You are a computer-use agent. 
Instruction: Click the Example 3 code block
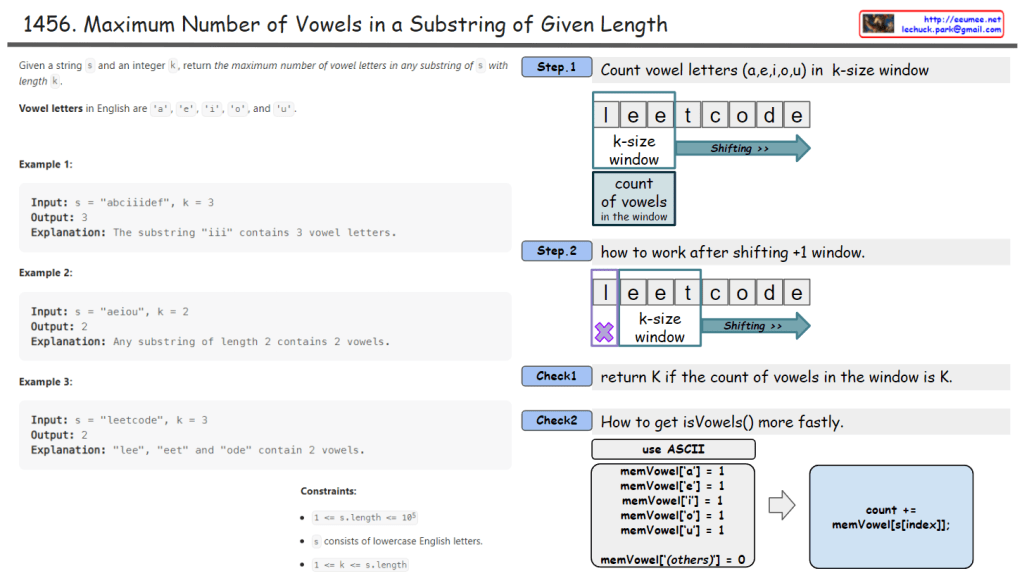point(265,435)
